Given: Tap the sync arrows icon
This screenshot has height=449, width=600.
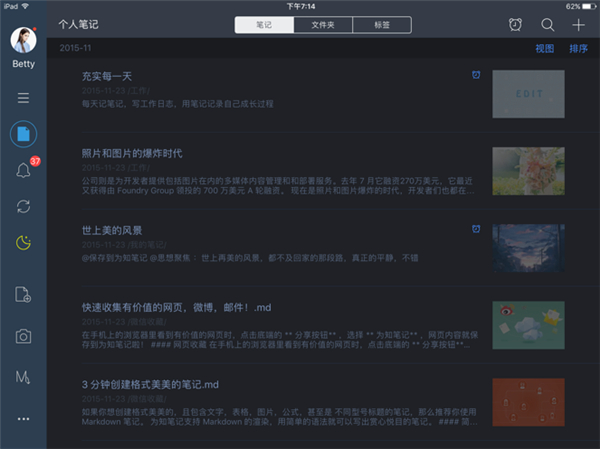Looking at the screenshot, I should 23,205.
